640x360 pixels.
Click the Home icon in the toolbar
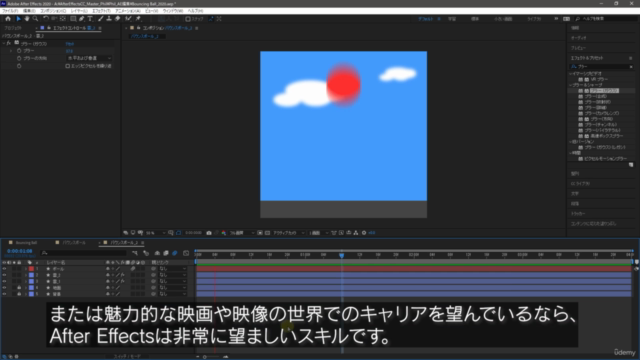point(8,19)
